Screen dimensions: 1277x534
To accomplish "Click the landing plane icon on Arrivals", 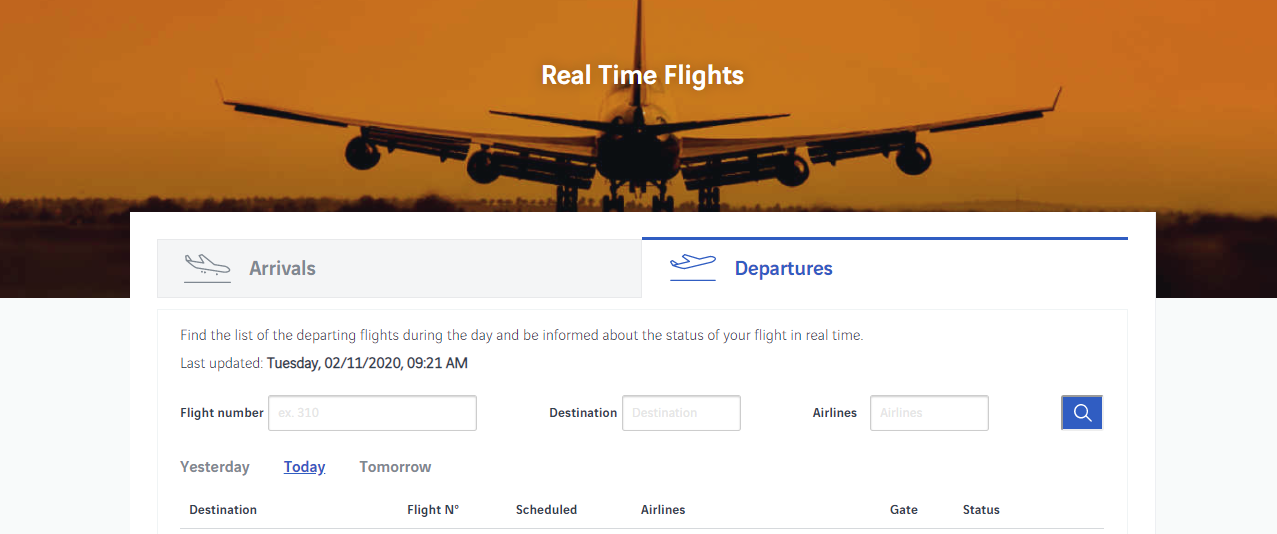I will tap(207, 268).
